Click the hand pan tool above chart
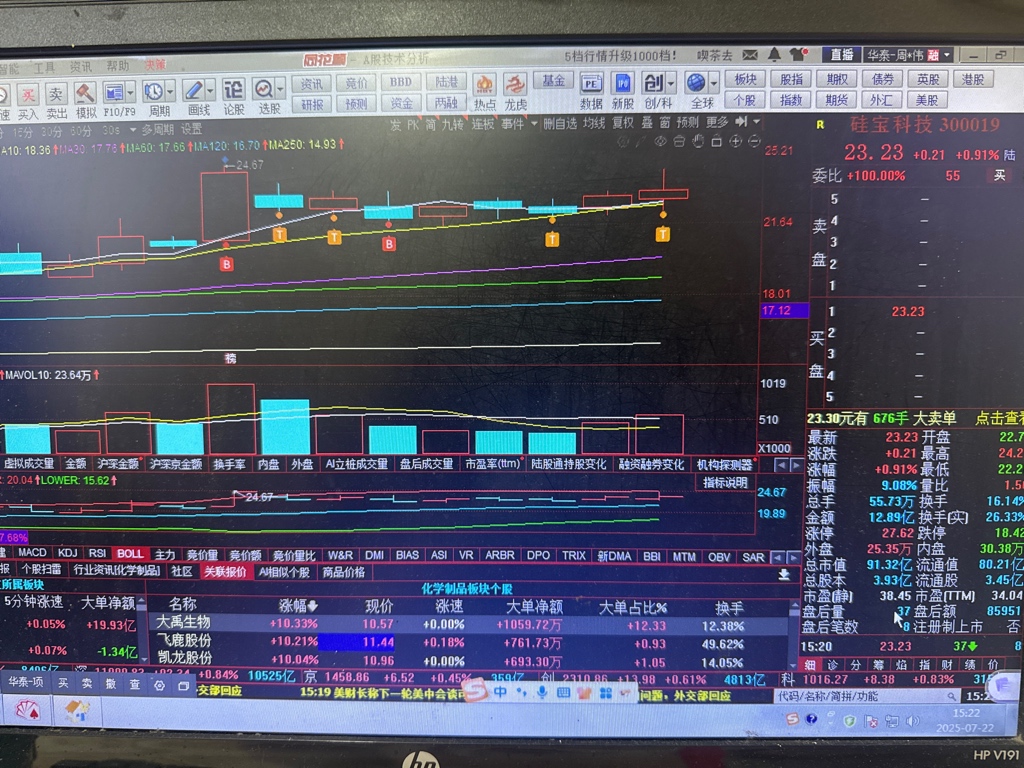 (697, 141)
